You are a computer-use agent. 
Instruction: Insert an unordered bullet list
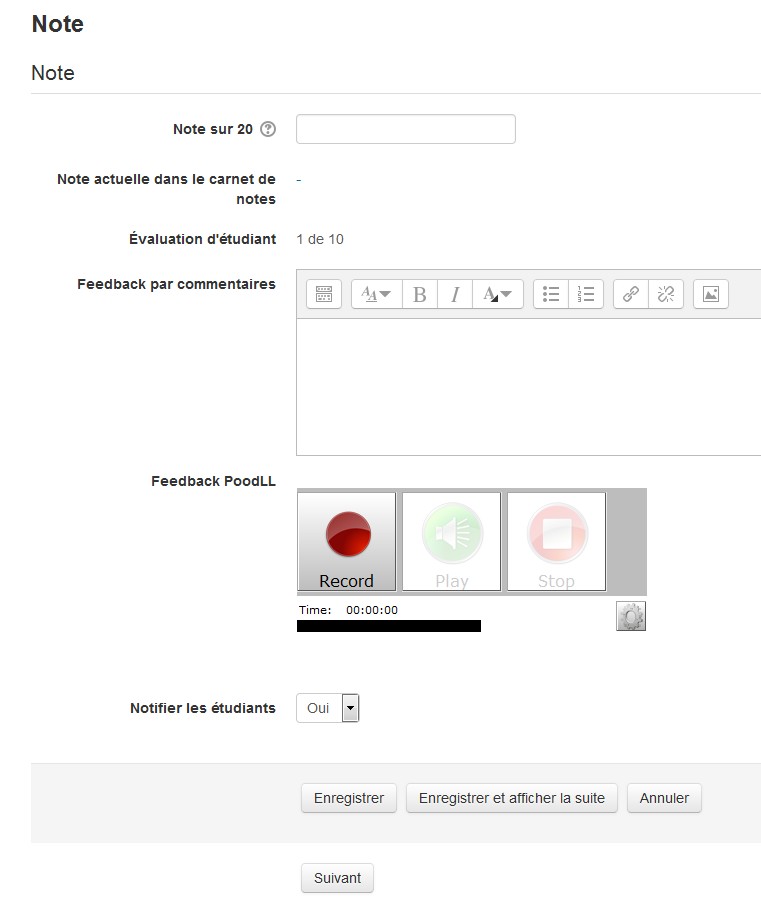click(551, 294)
